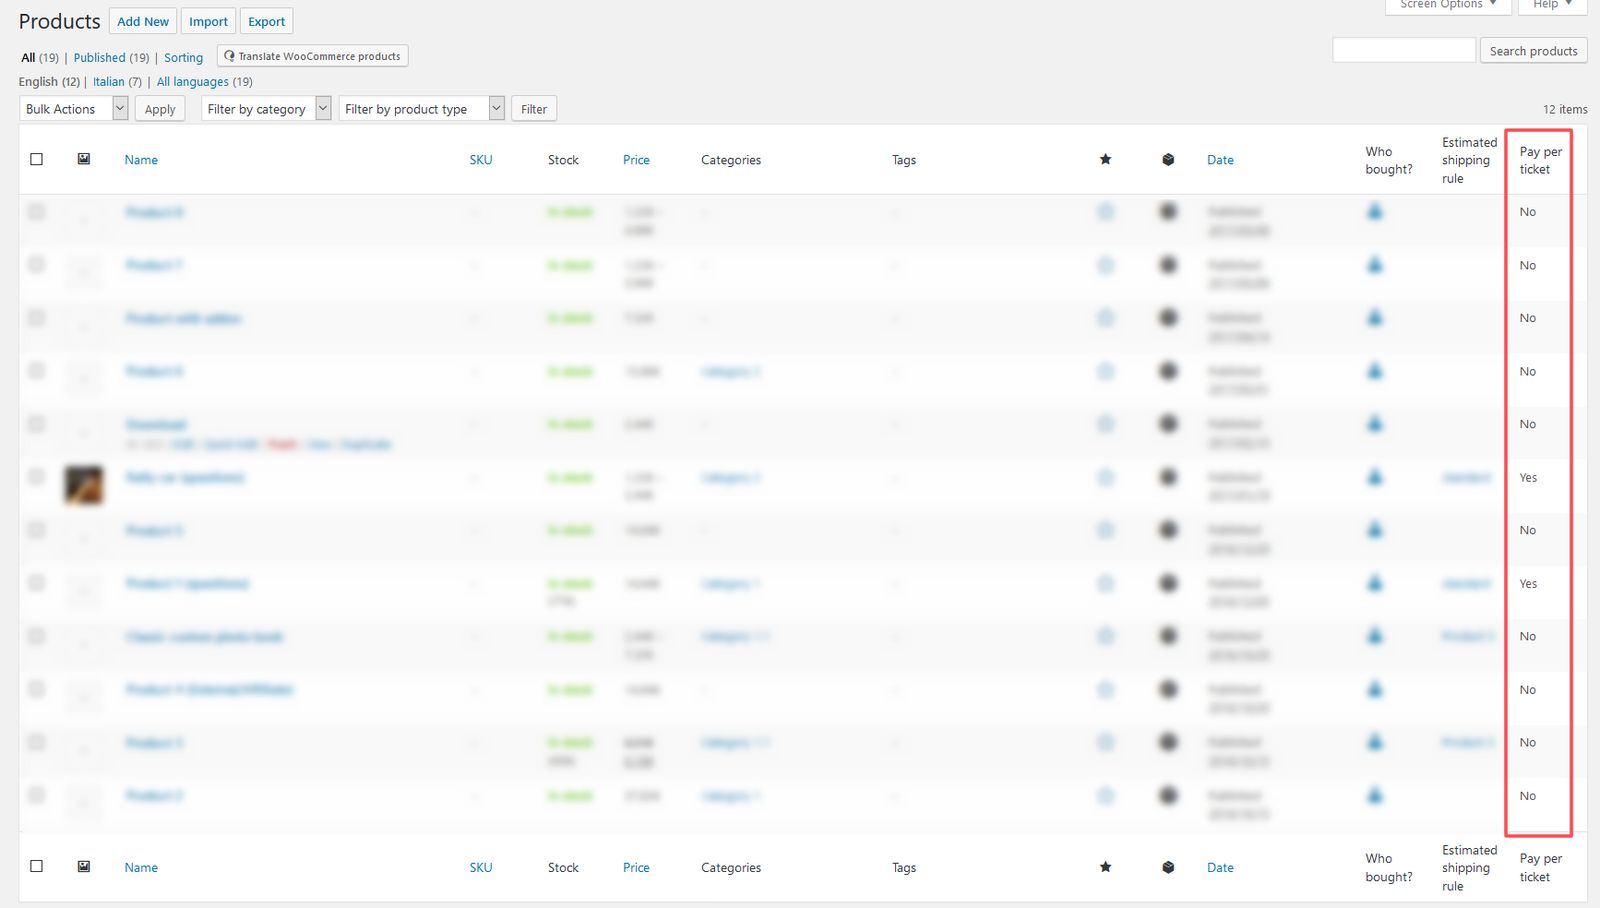Tick the select-all checkbox in table footer
1600x908 pixels.
point(37,866)
